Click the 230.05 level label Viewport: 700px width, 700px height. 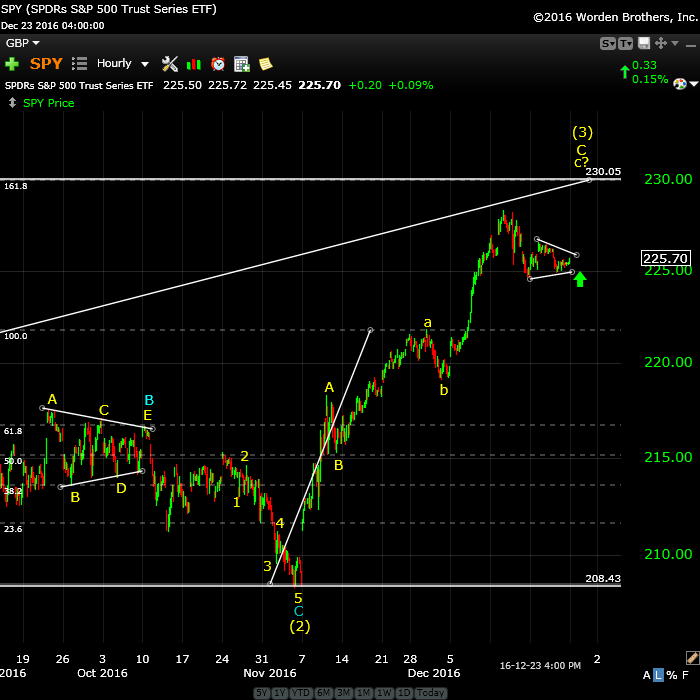(603, 171)
